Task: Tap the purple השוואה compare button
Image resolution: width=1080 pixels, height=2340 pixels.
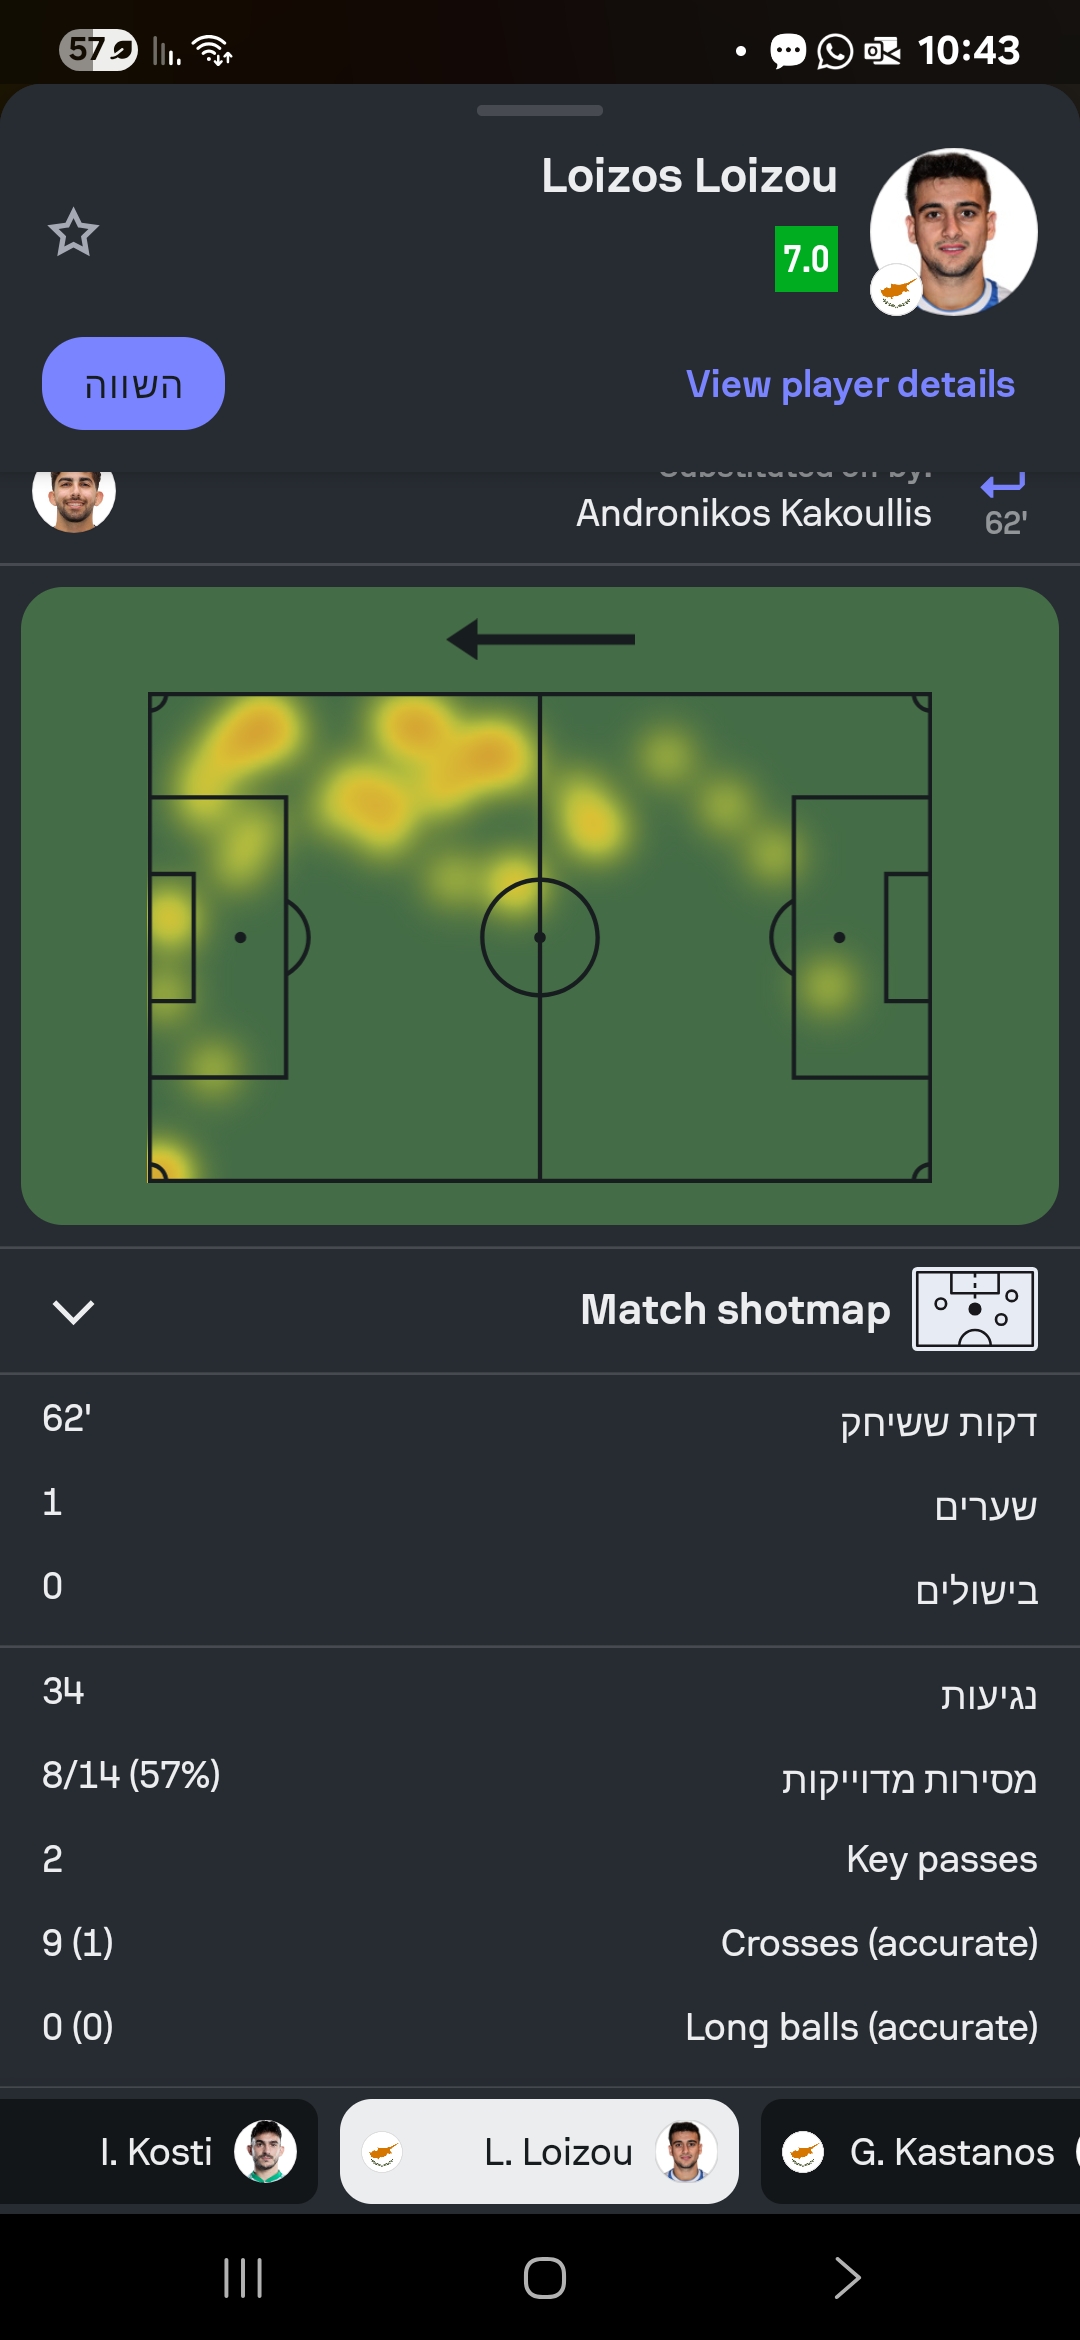Action: (x=133, y=384)
